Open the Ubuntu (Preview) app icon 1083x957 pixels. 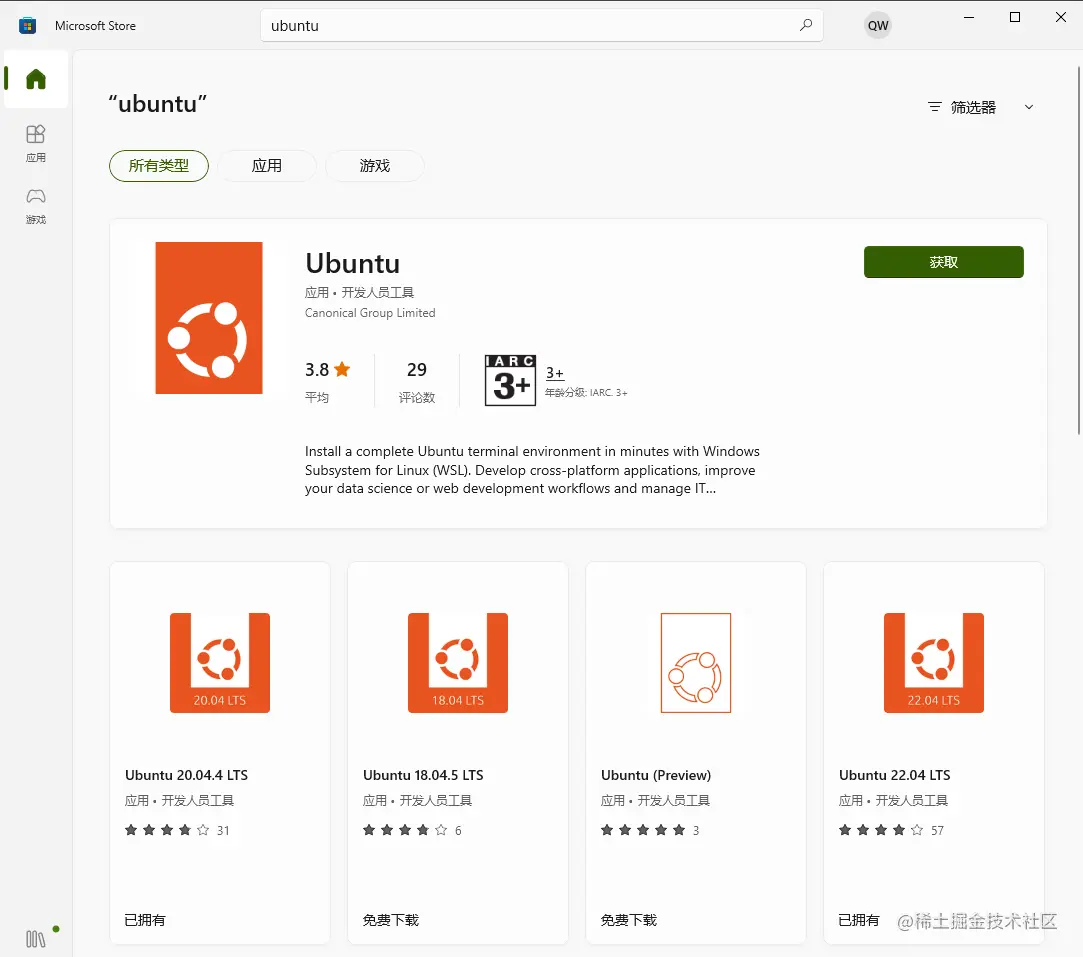coord(696,663)
